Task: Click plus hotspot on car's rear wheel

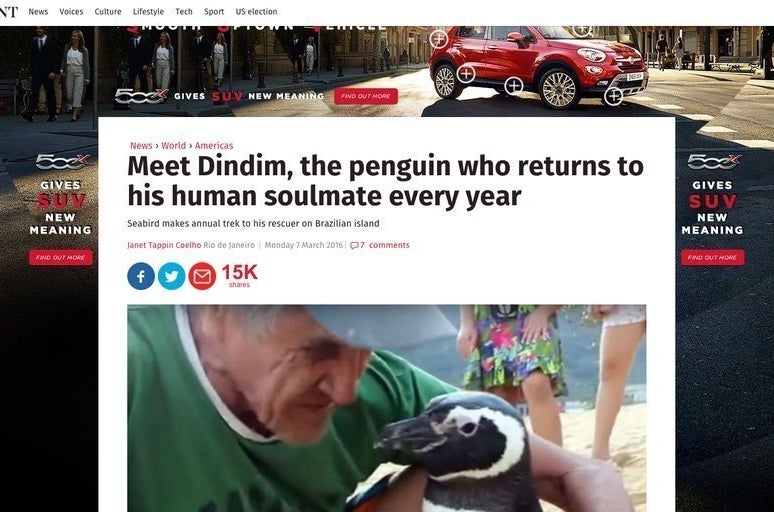Action: (x=466, y=74)
